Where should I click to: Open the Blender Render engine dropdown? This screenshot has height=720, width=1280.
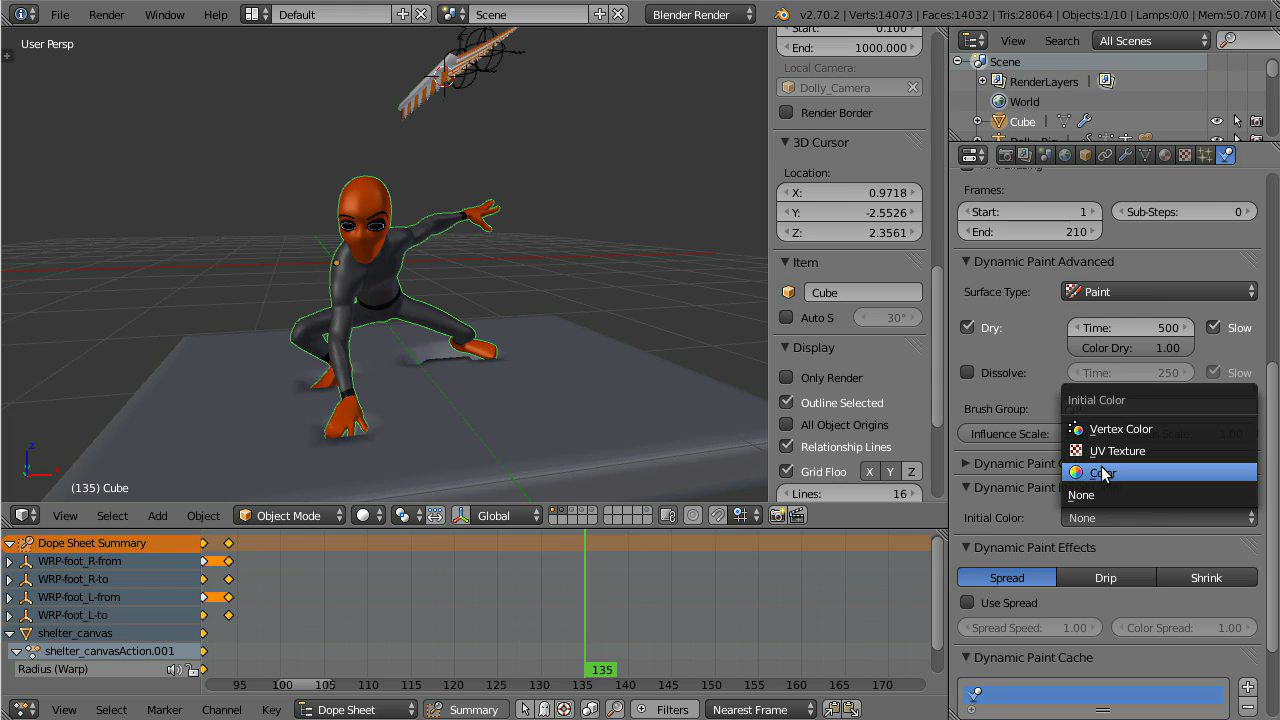coord(701,14)
